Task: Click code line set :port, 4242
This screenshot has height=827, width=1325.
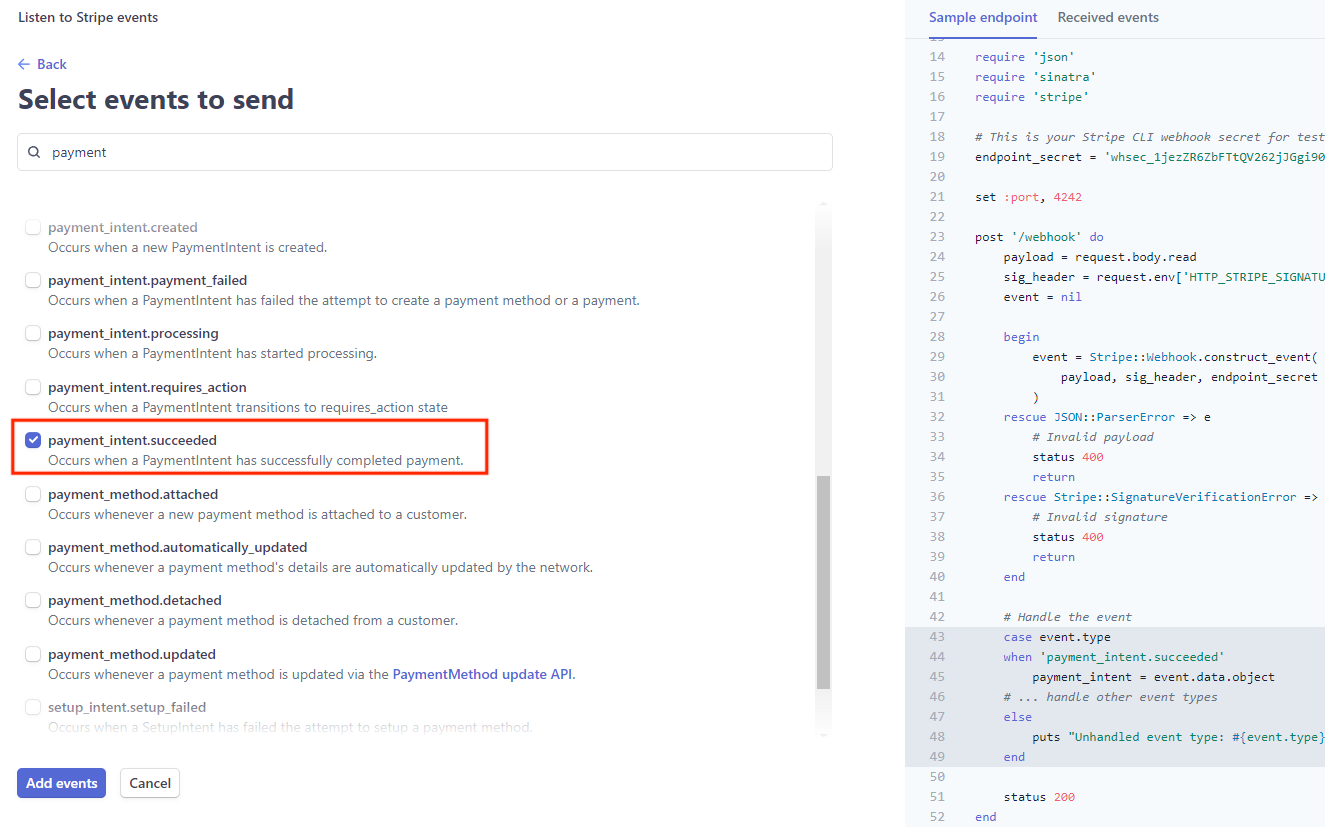Action: pyautogui.click(x=1028, y=197)
